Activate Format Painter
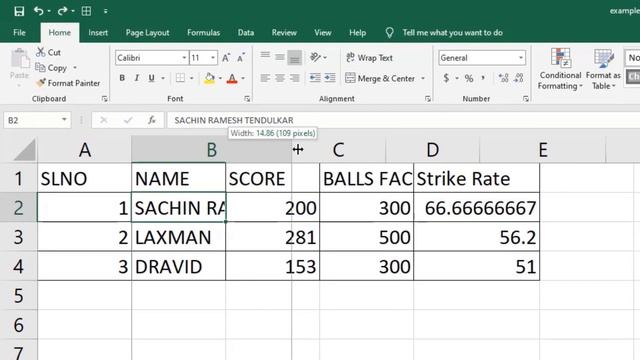 tap(68, 83)
